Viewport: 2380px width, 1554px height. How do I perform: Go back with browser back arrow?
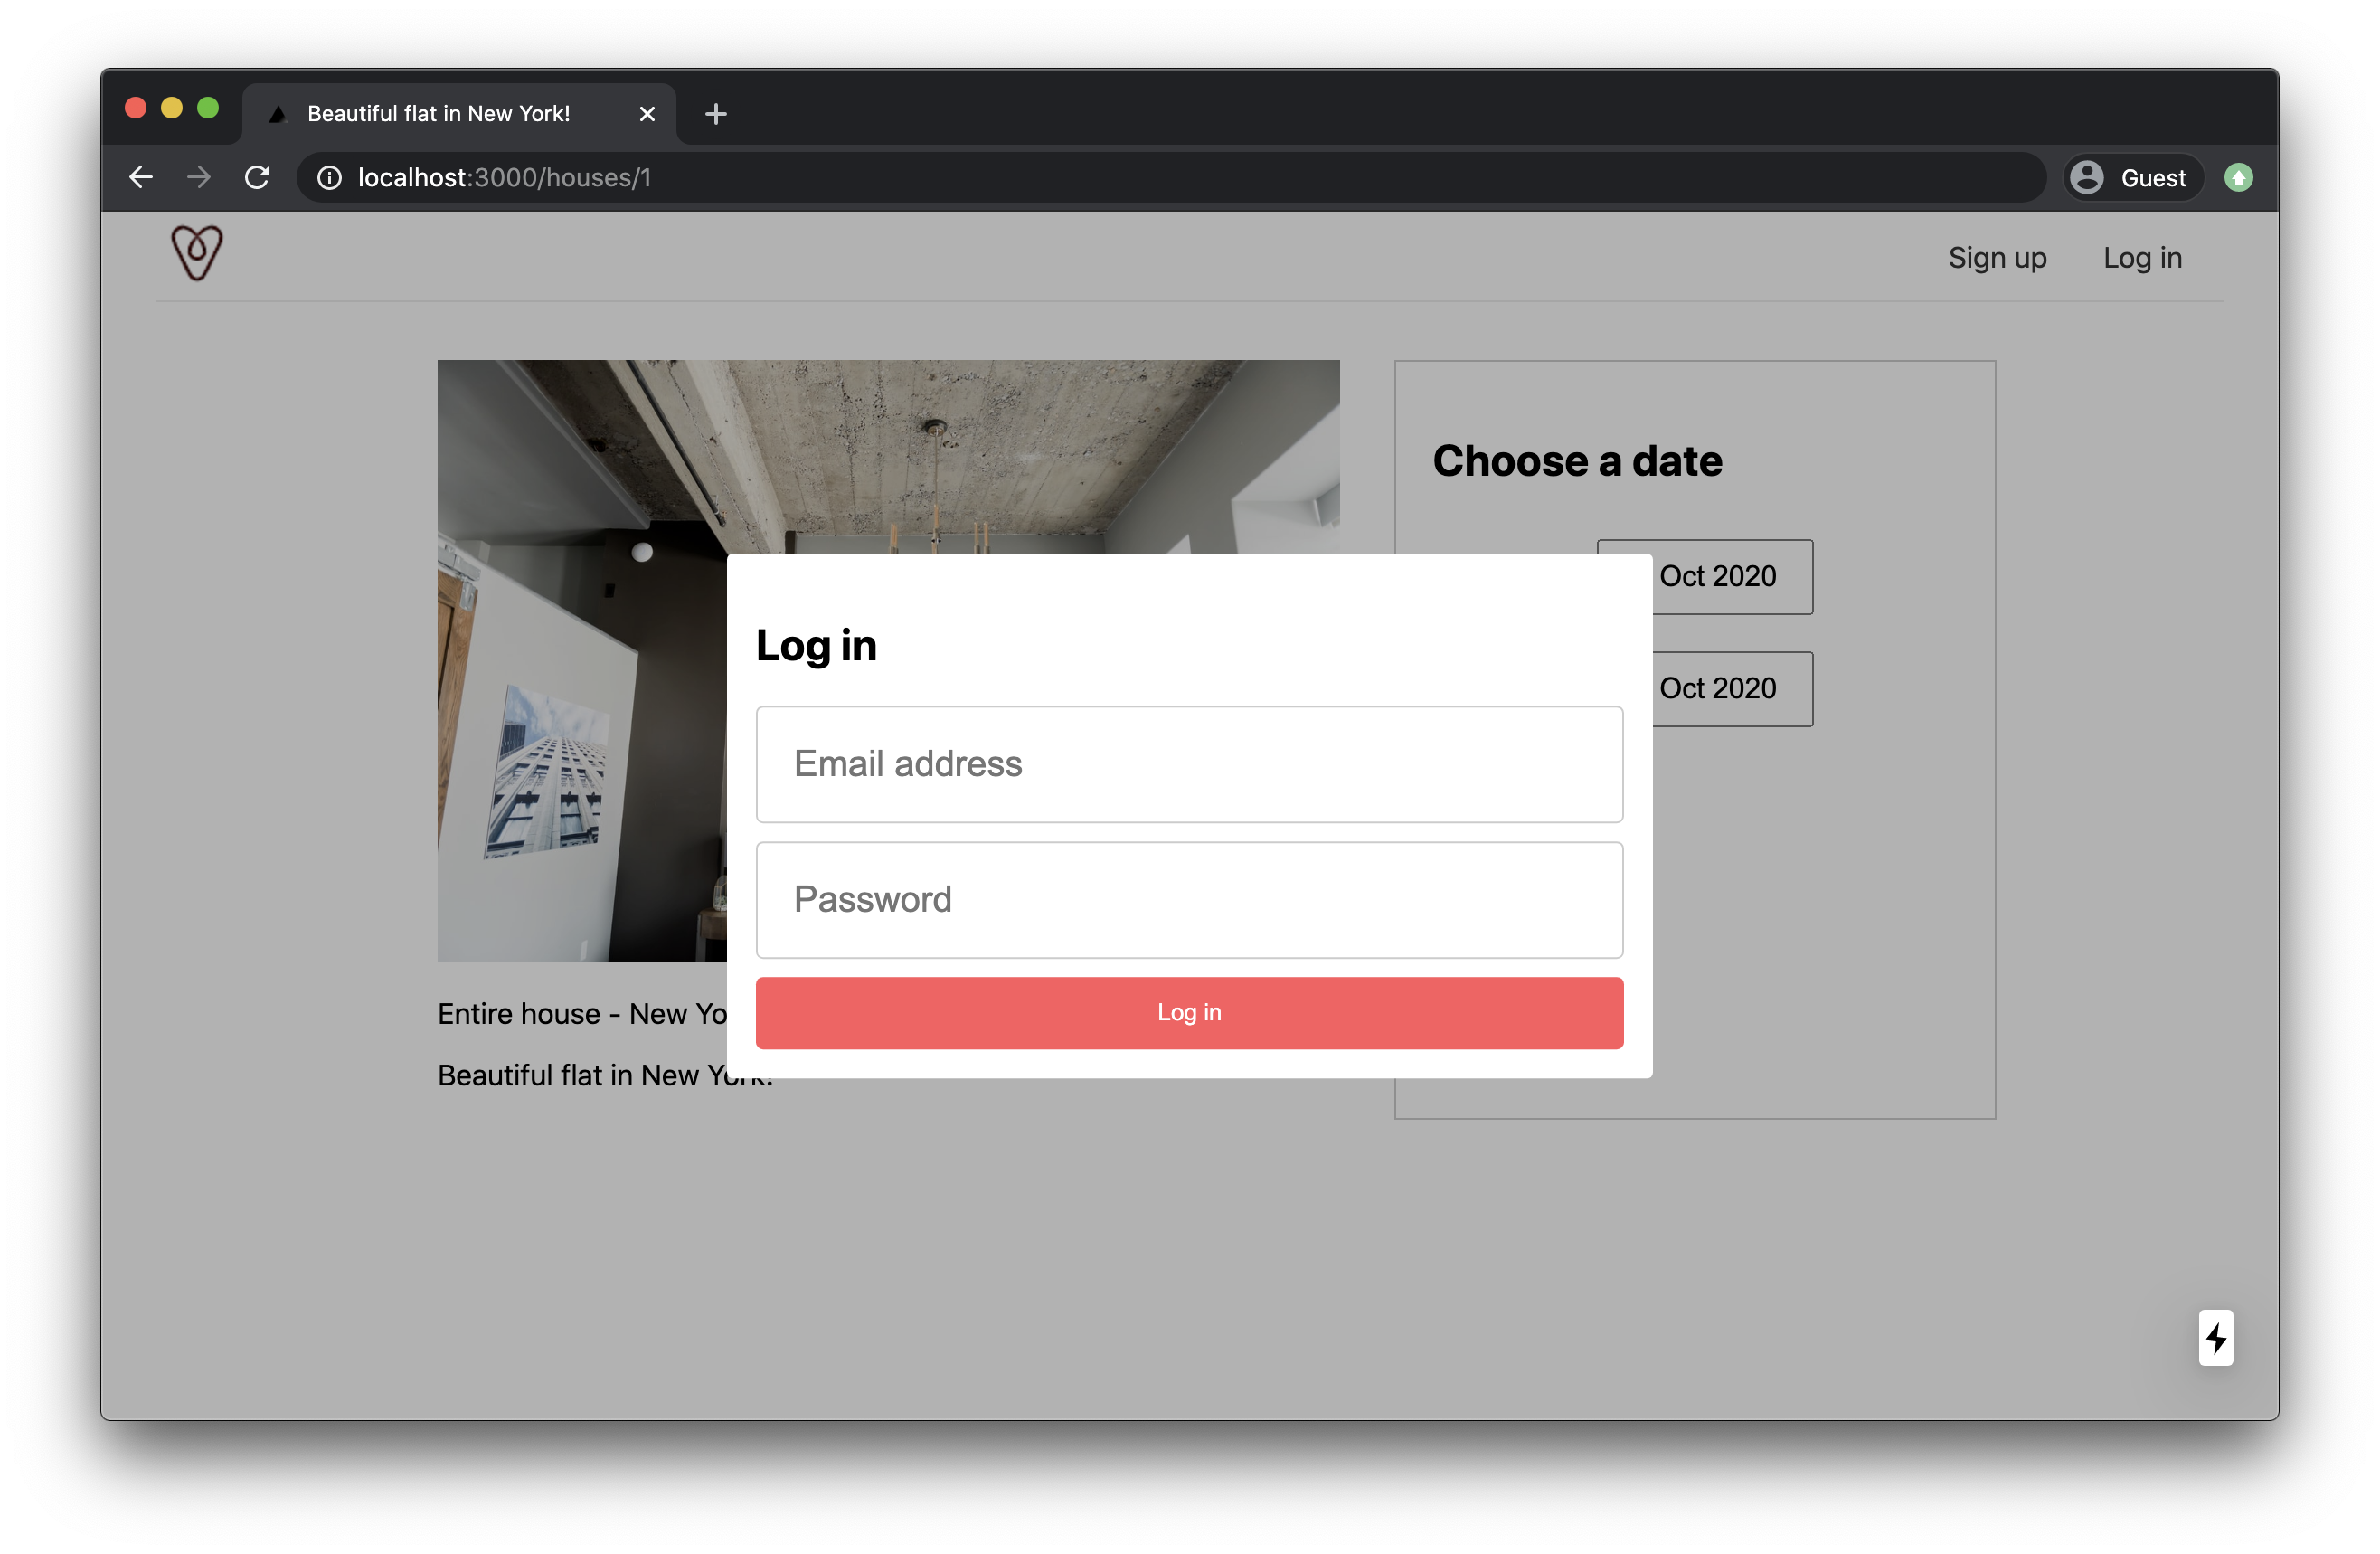pyautogui.click(x=141, y=177)
